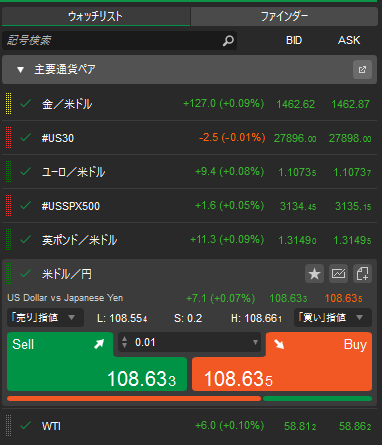Toggle the checkmark for #US30
384x445 pixels.
tap(26, 137)
